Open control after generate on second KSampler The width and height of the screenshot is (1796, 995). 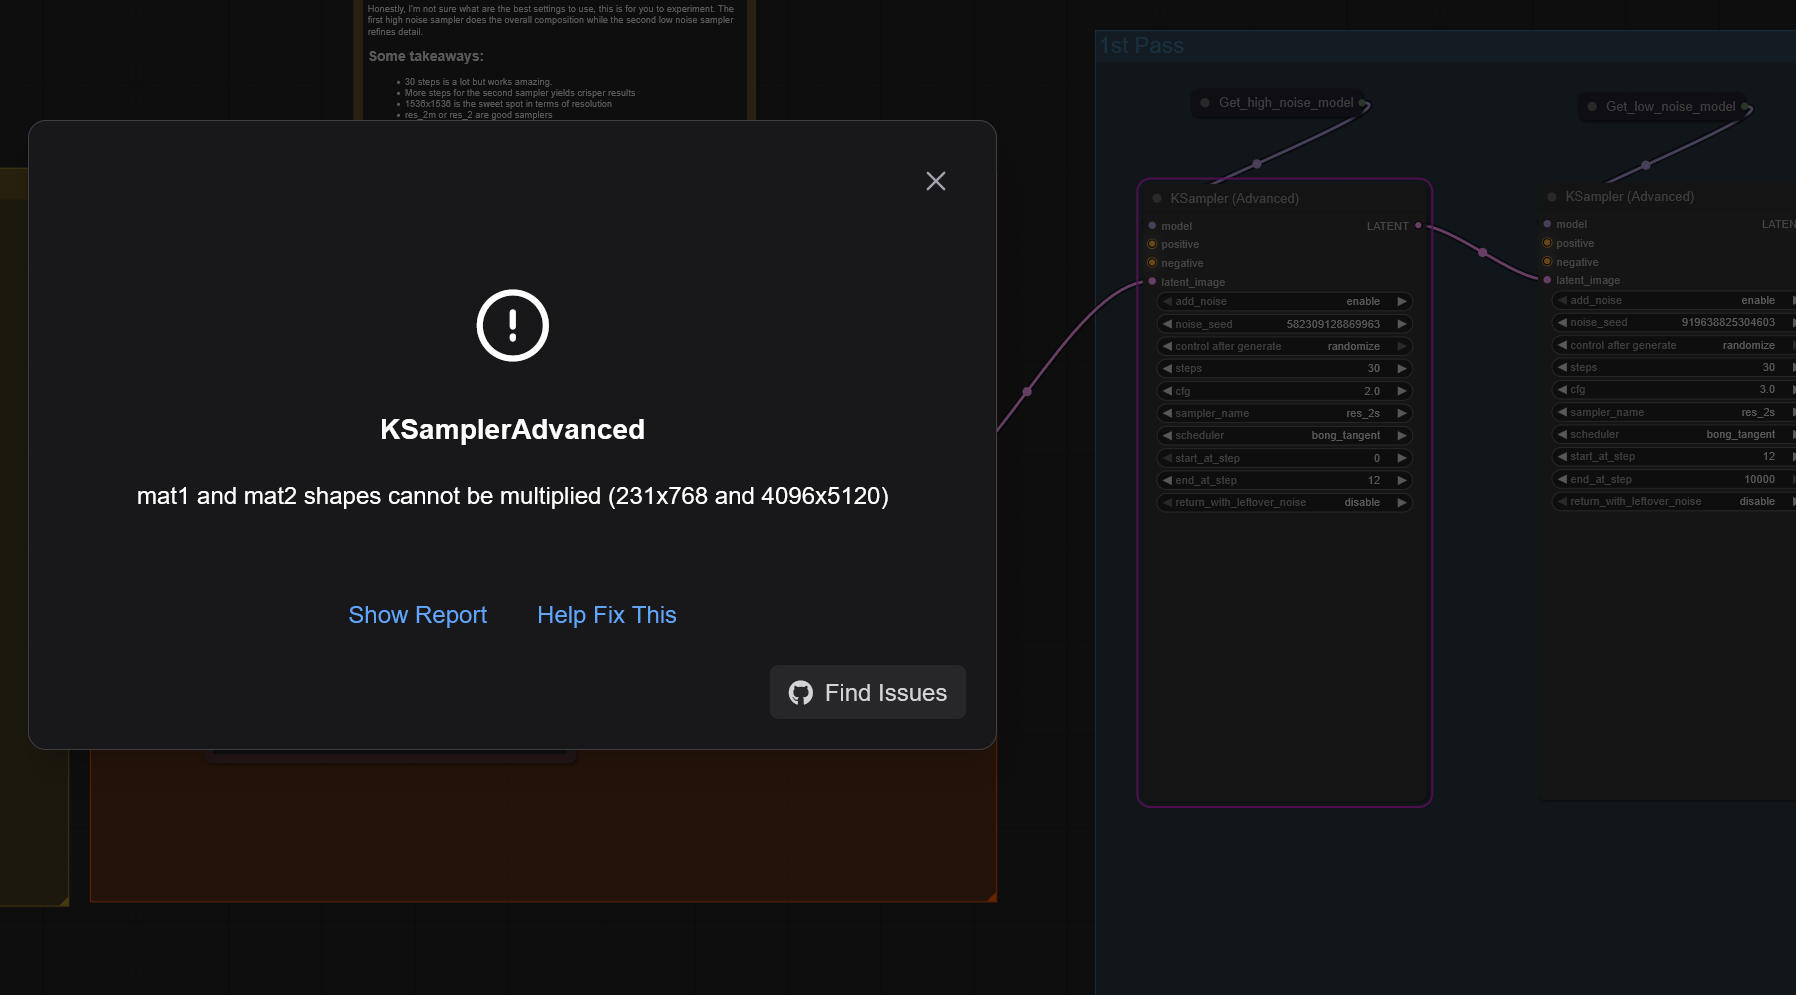pyautogui.click(x=1674, y=345)
